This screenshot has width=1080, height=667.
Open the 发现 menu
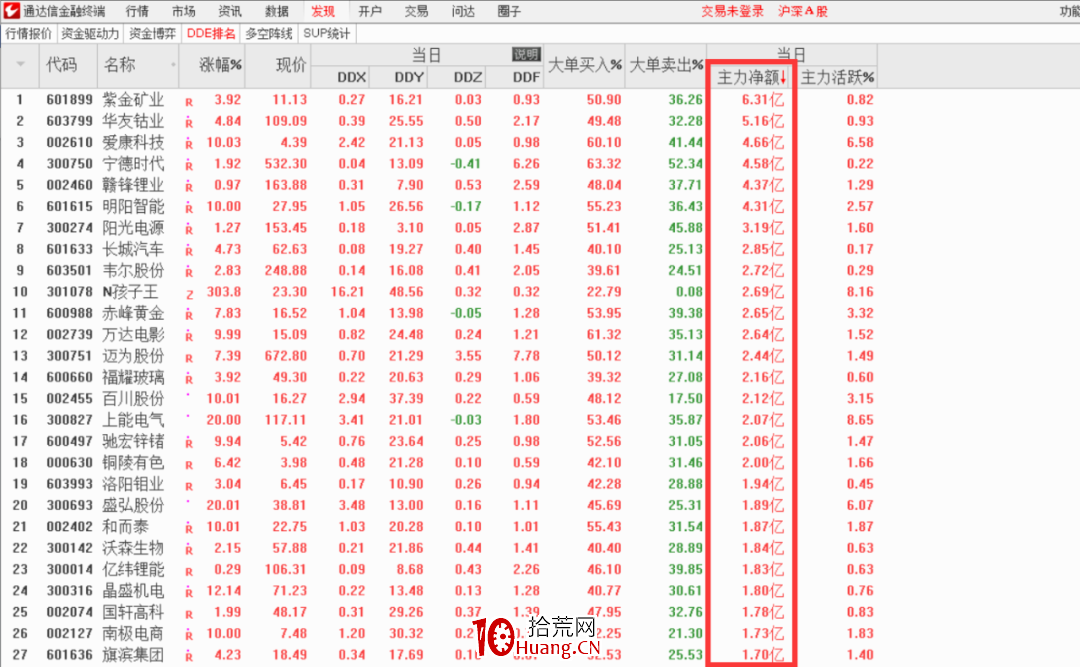[321, 11]
